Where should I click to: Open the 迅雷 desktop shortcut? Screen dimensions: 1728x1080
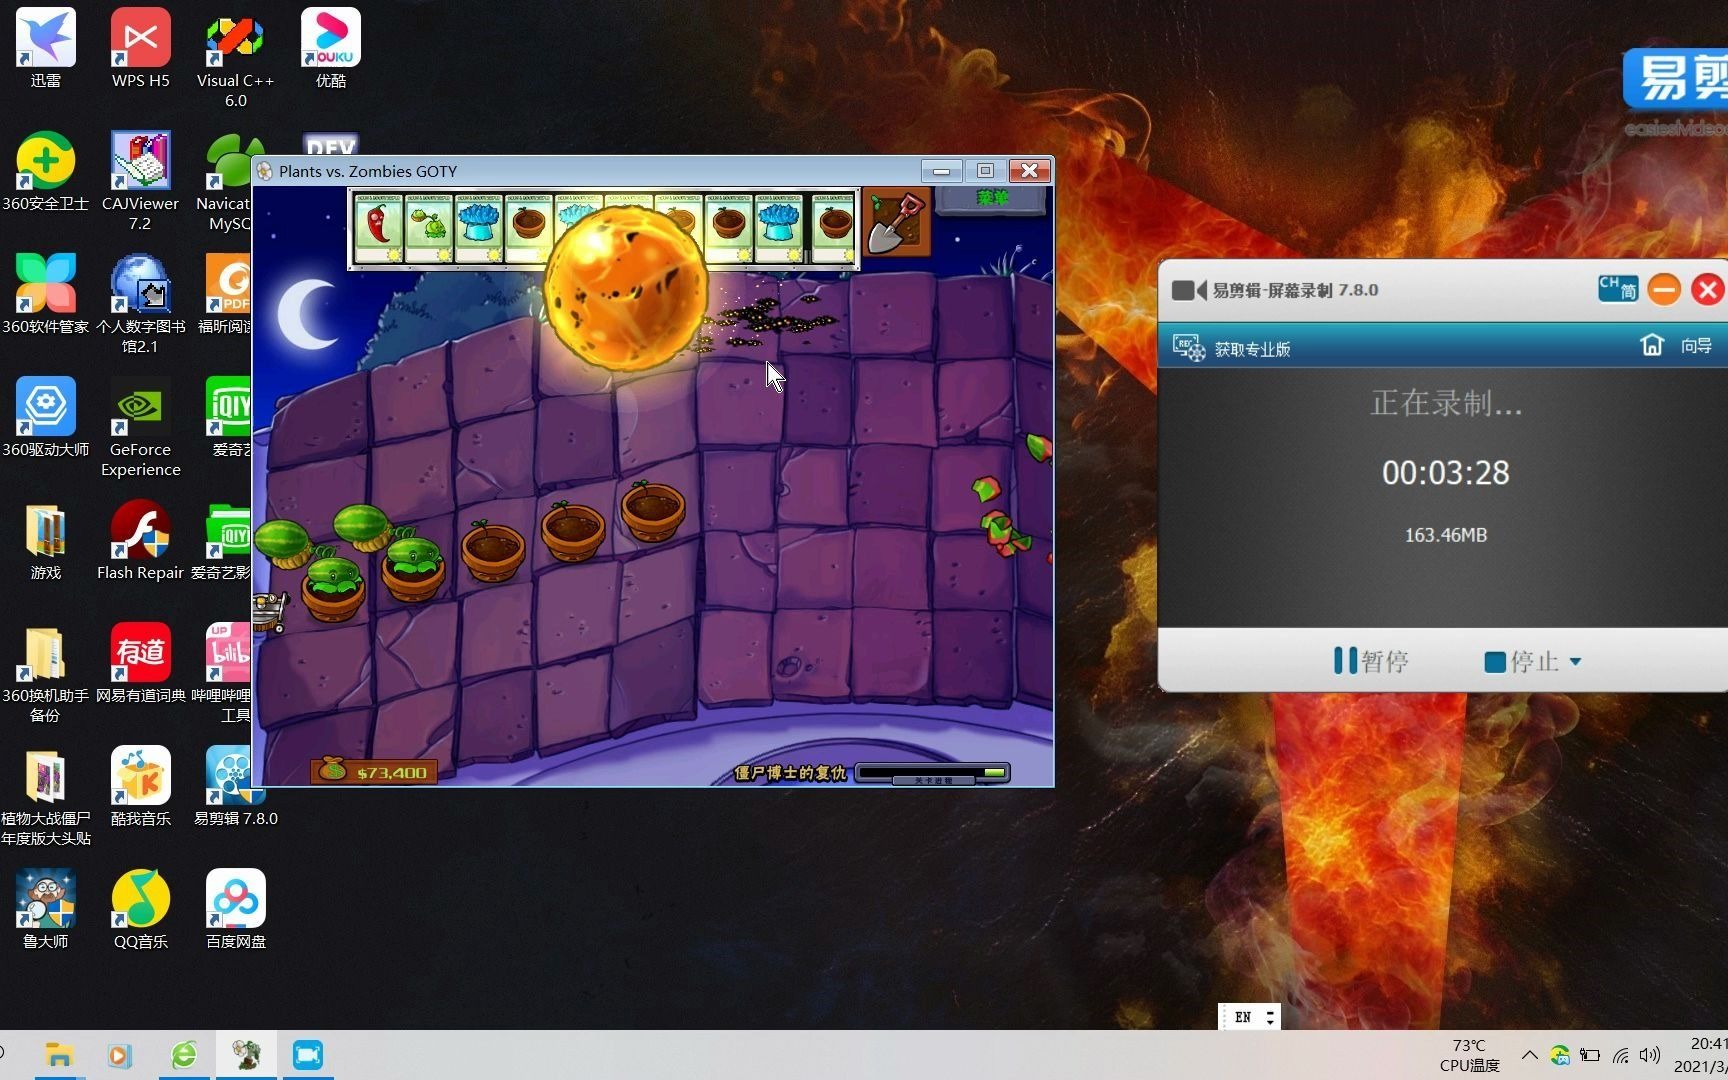tap(46, 48)
